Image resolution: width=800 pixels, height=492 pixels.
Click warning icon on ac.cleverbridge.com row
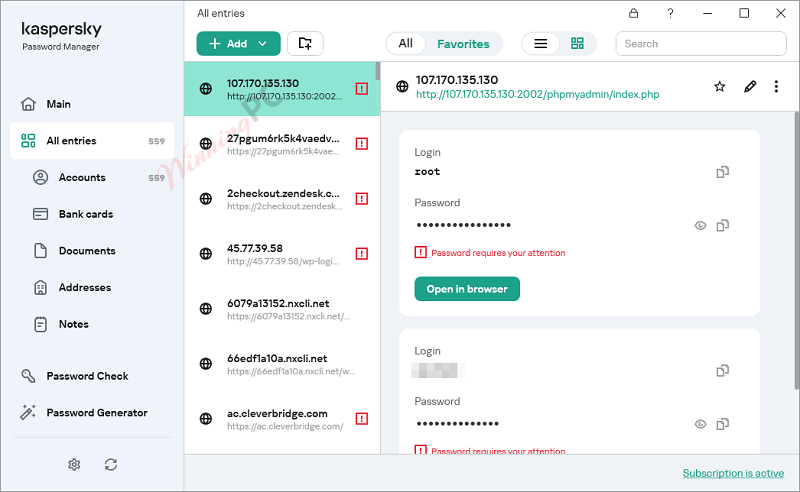(362, 419)
